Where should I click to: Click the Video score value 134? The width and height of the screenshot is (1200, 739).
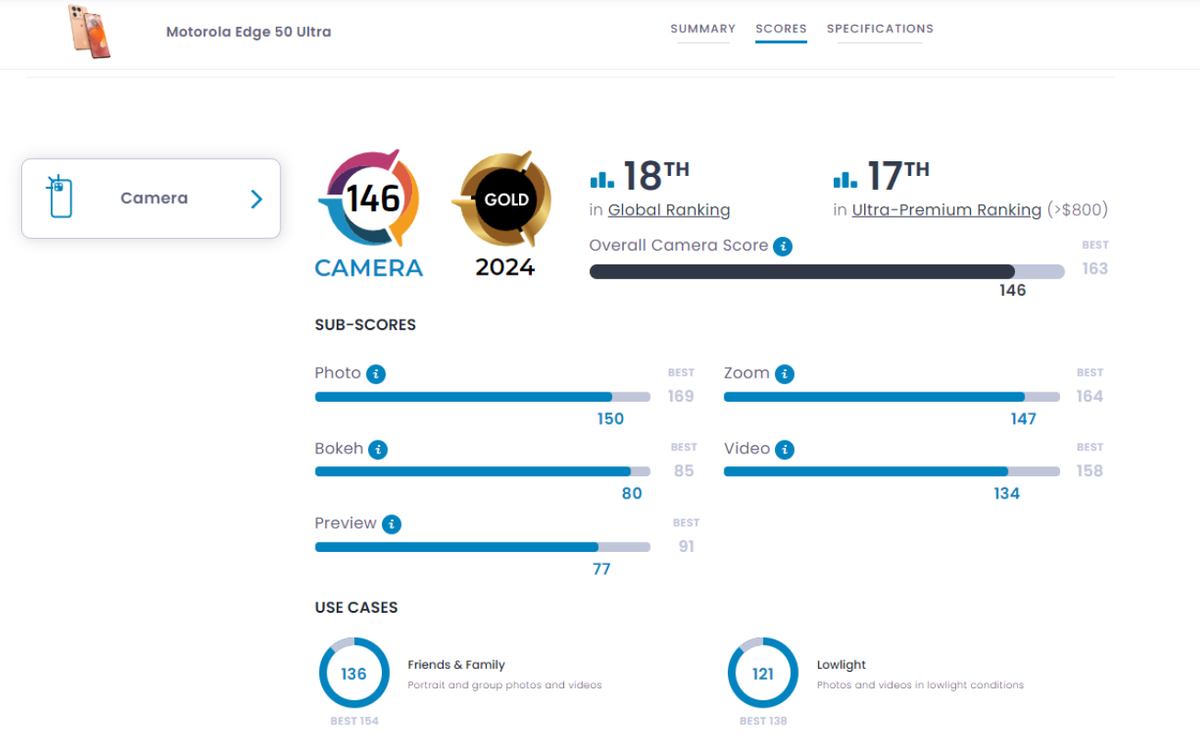click(1007, 493)
